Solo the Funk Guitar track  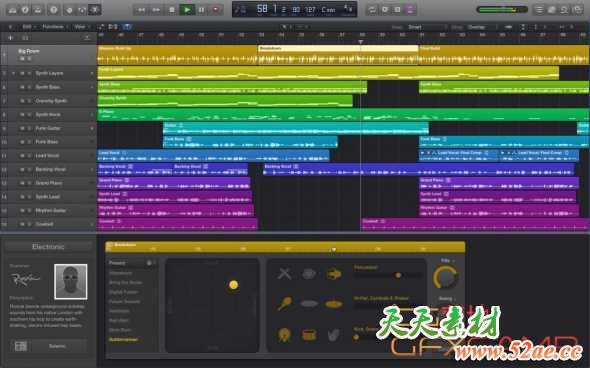29,128
